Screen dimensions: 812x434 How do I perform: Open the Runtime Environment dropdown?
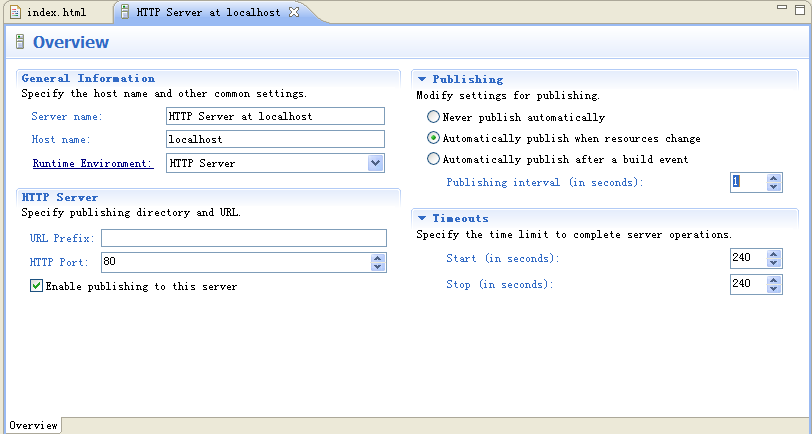[375, 163]
